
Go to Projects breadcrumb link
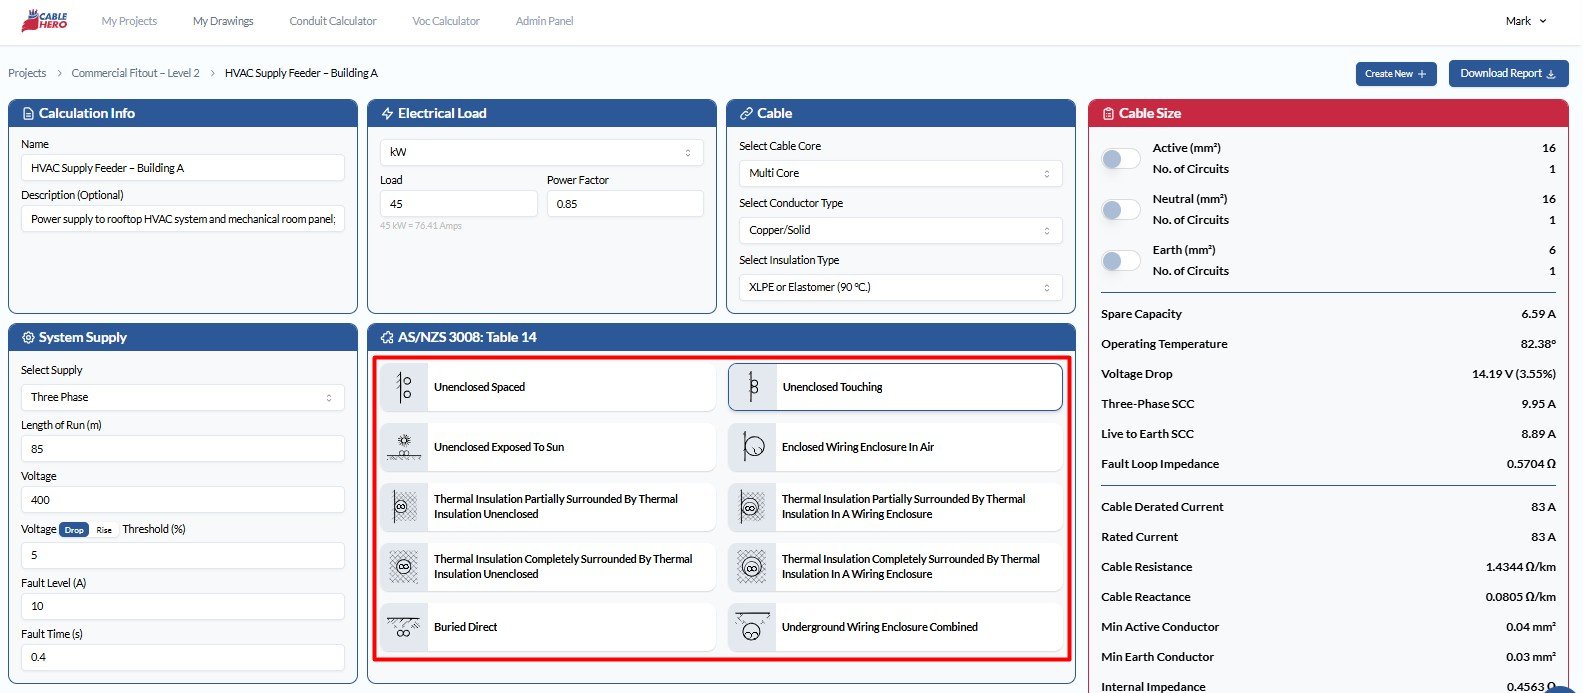[x=27, y=73]
